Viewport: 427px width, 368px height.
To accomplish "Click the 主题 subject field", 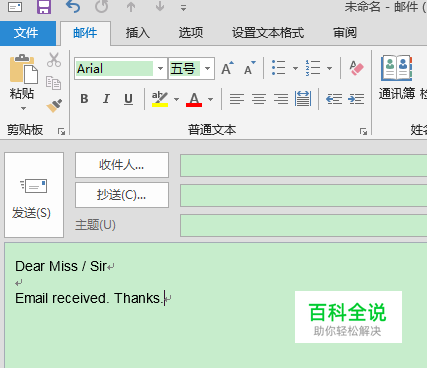I will pyautogui.click(x=303, y=225).
